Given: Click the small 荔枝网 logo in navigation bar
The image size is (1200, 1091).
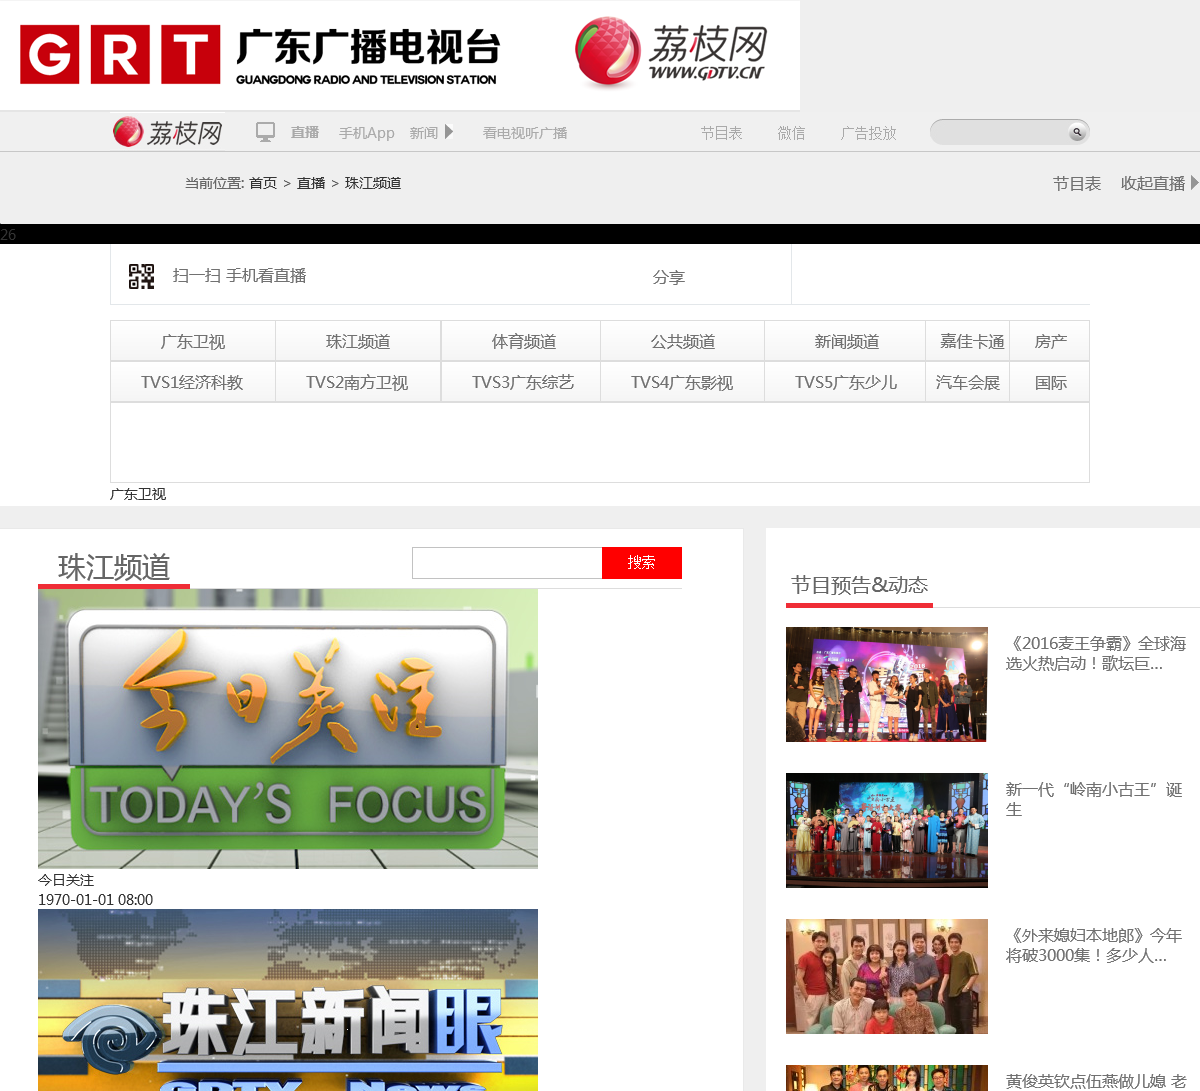Looking at the screenshot, I should 167,132.
